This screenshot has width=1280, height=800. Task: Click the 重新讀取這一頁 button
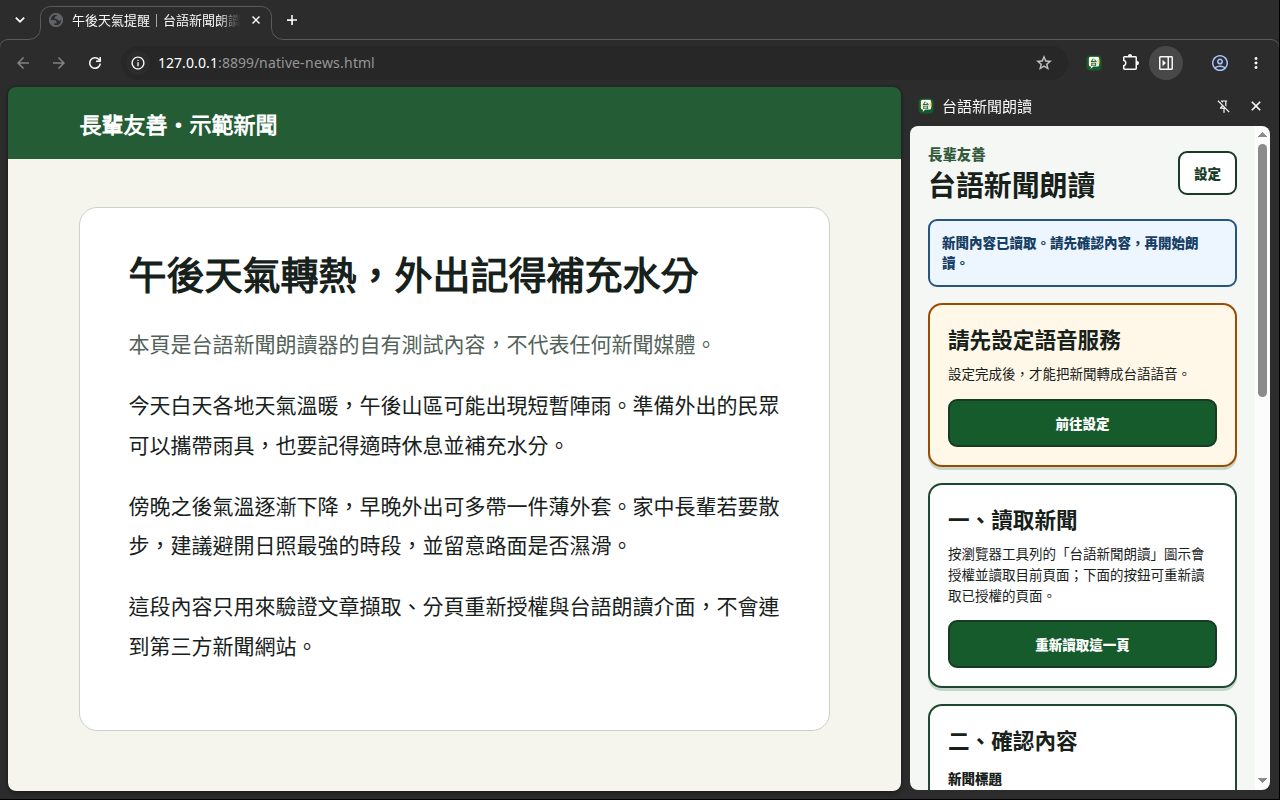click(1082, 644)
